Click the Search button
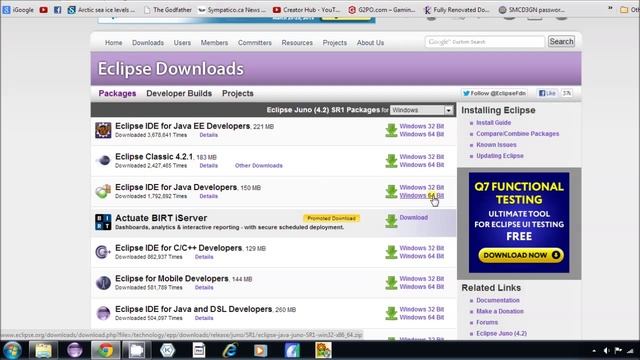Viewport: 640px width, 360px height. coord(561,41)
